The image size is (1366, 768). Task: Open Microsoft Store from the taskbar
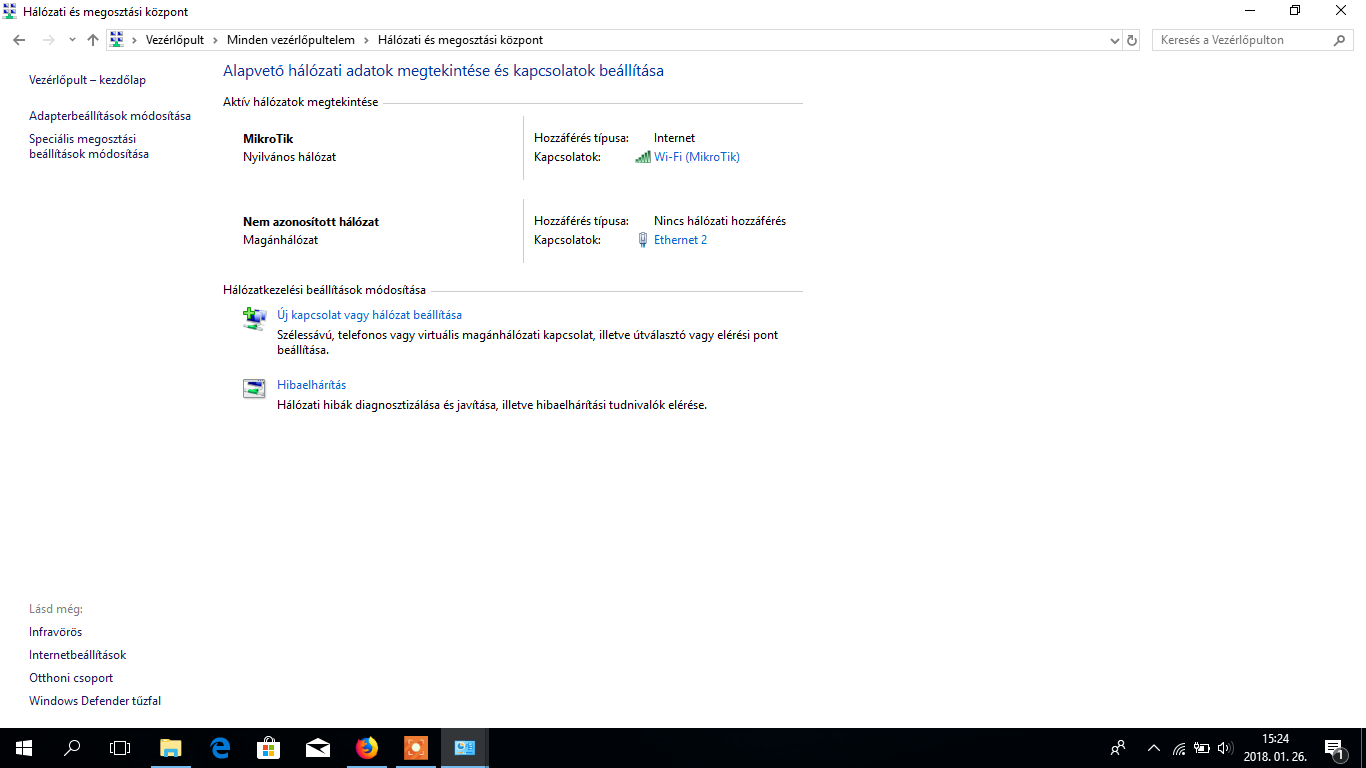click(269, 748)
